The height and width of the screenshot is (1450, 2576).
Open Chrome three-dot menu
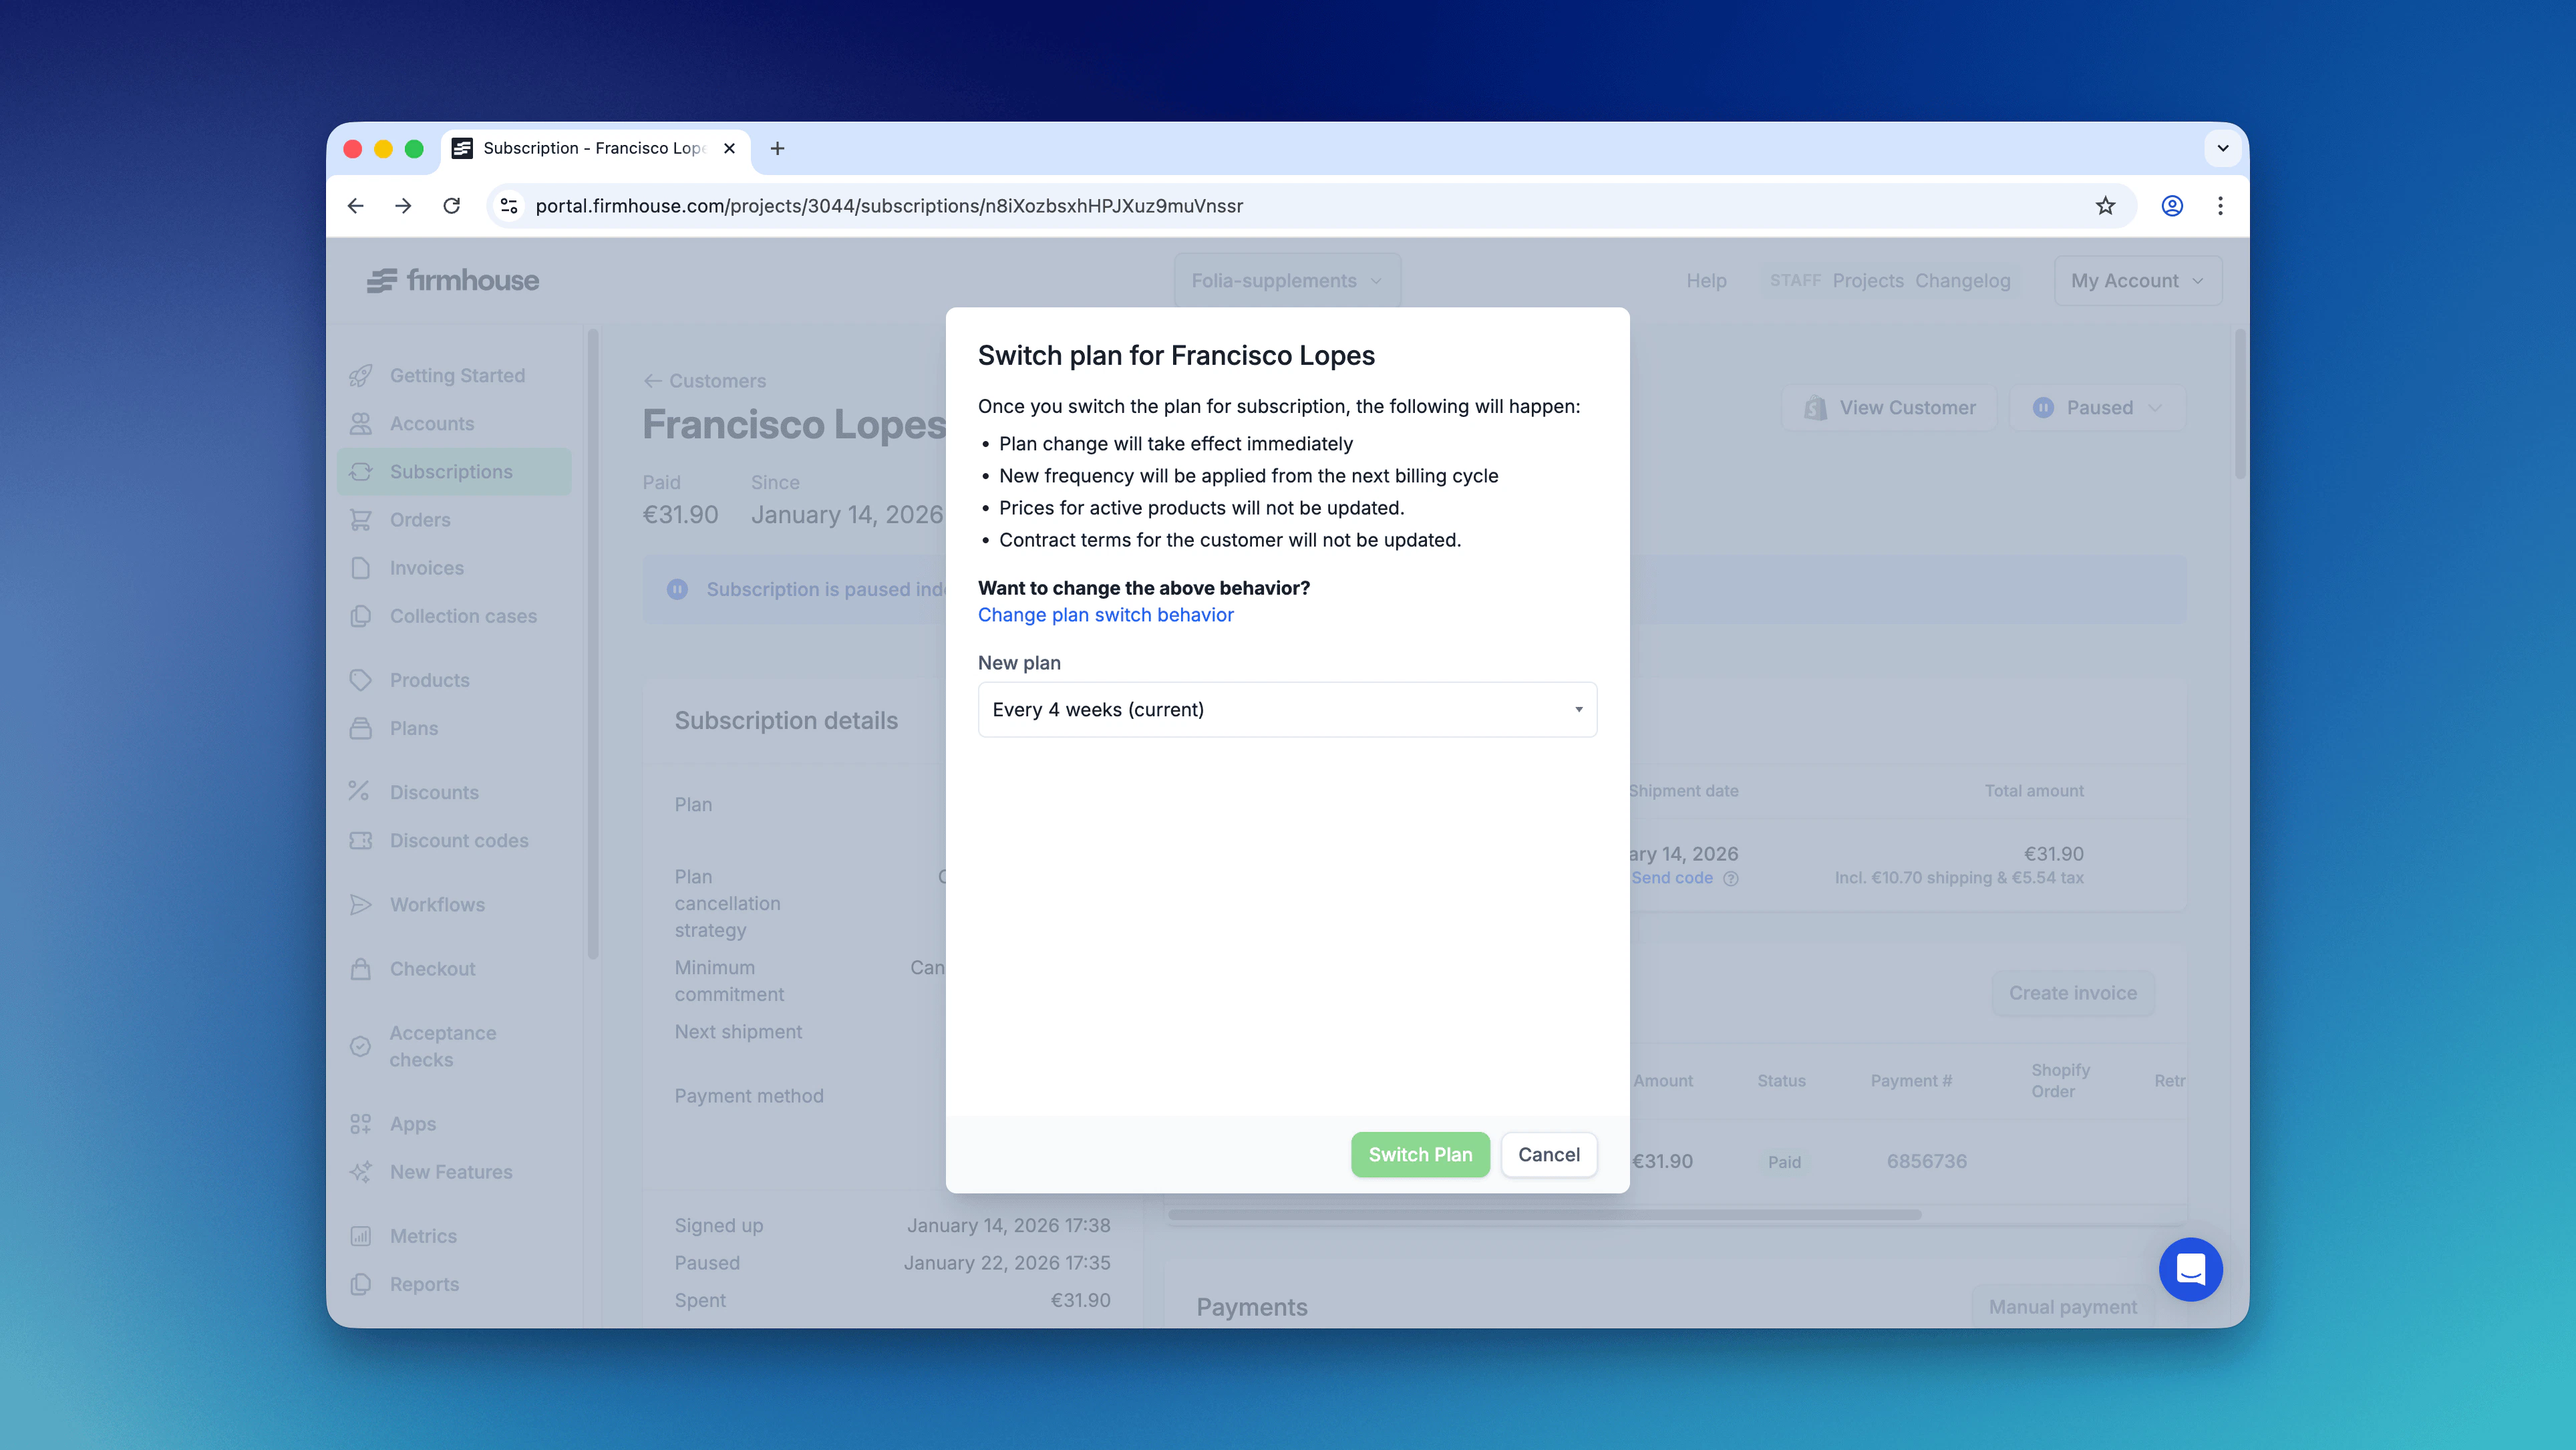[2220, 206]
